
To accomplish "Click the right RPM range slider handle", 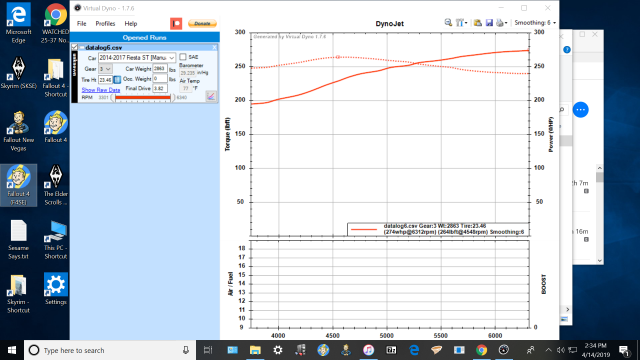I will 173,98.
